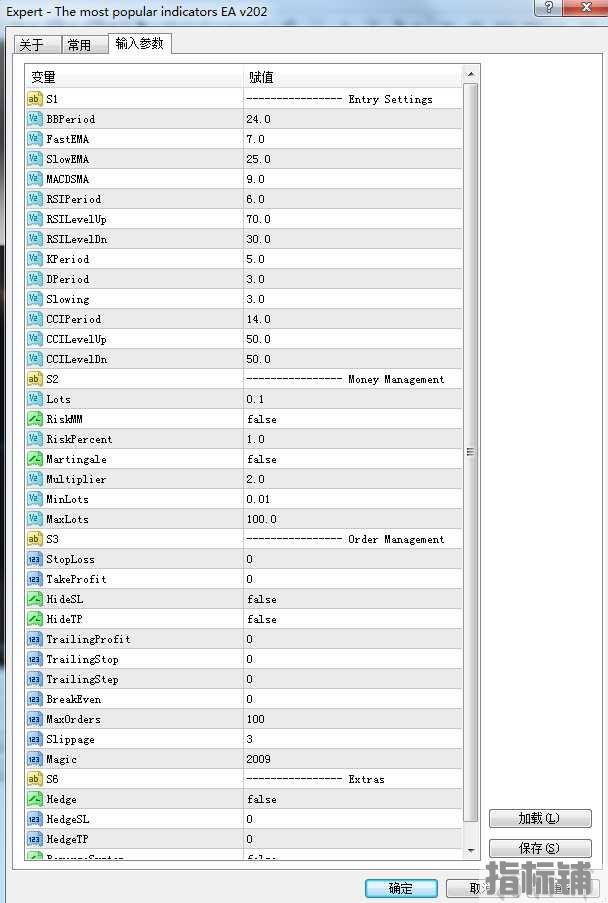
Task: Select the Hedge false value cell
Action: coord(262,799)
